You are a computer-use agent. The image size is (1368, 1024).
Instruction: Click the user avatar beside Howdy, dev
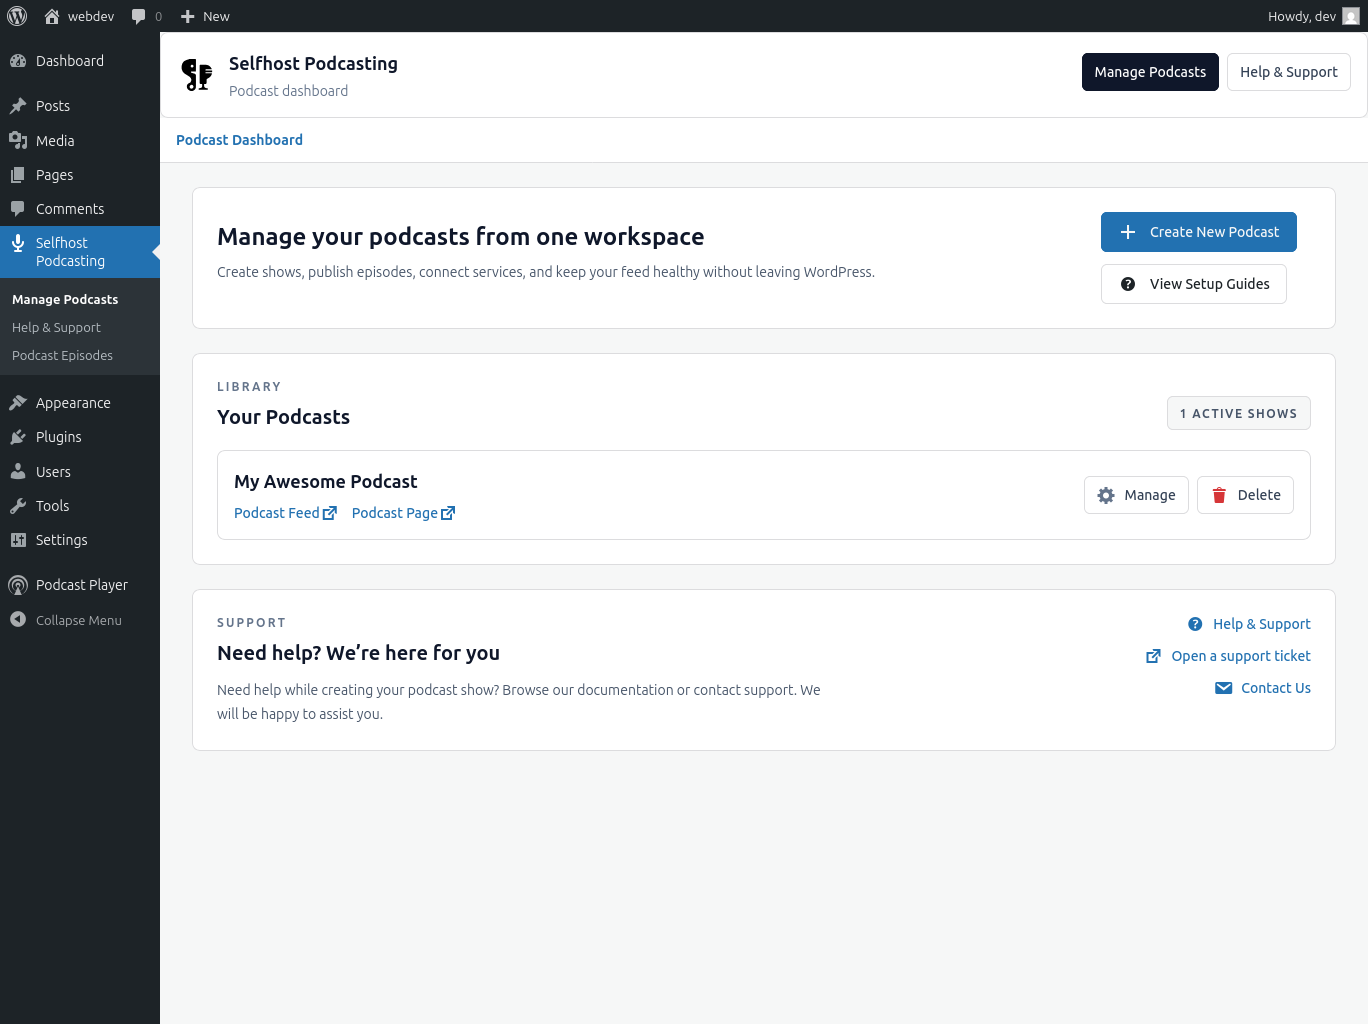(1350, 16)
